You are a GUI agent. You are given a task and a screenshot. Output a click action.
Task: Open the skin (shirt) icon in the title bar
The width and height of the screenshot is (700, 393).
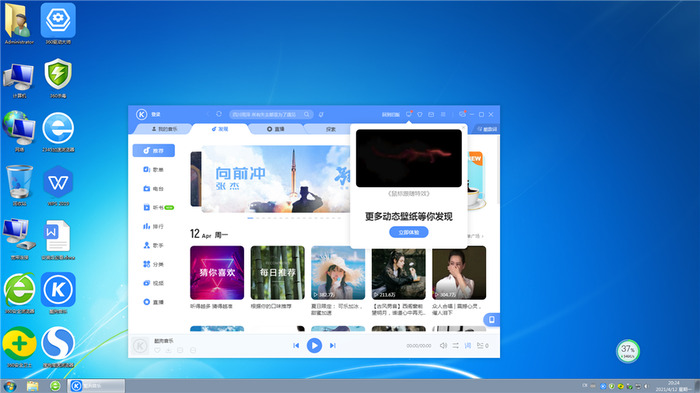click(x=420, y=115)
